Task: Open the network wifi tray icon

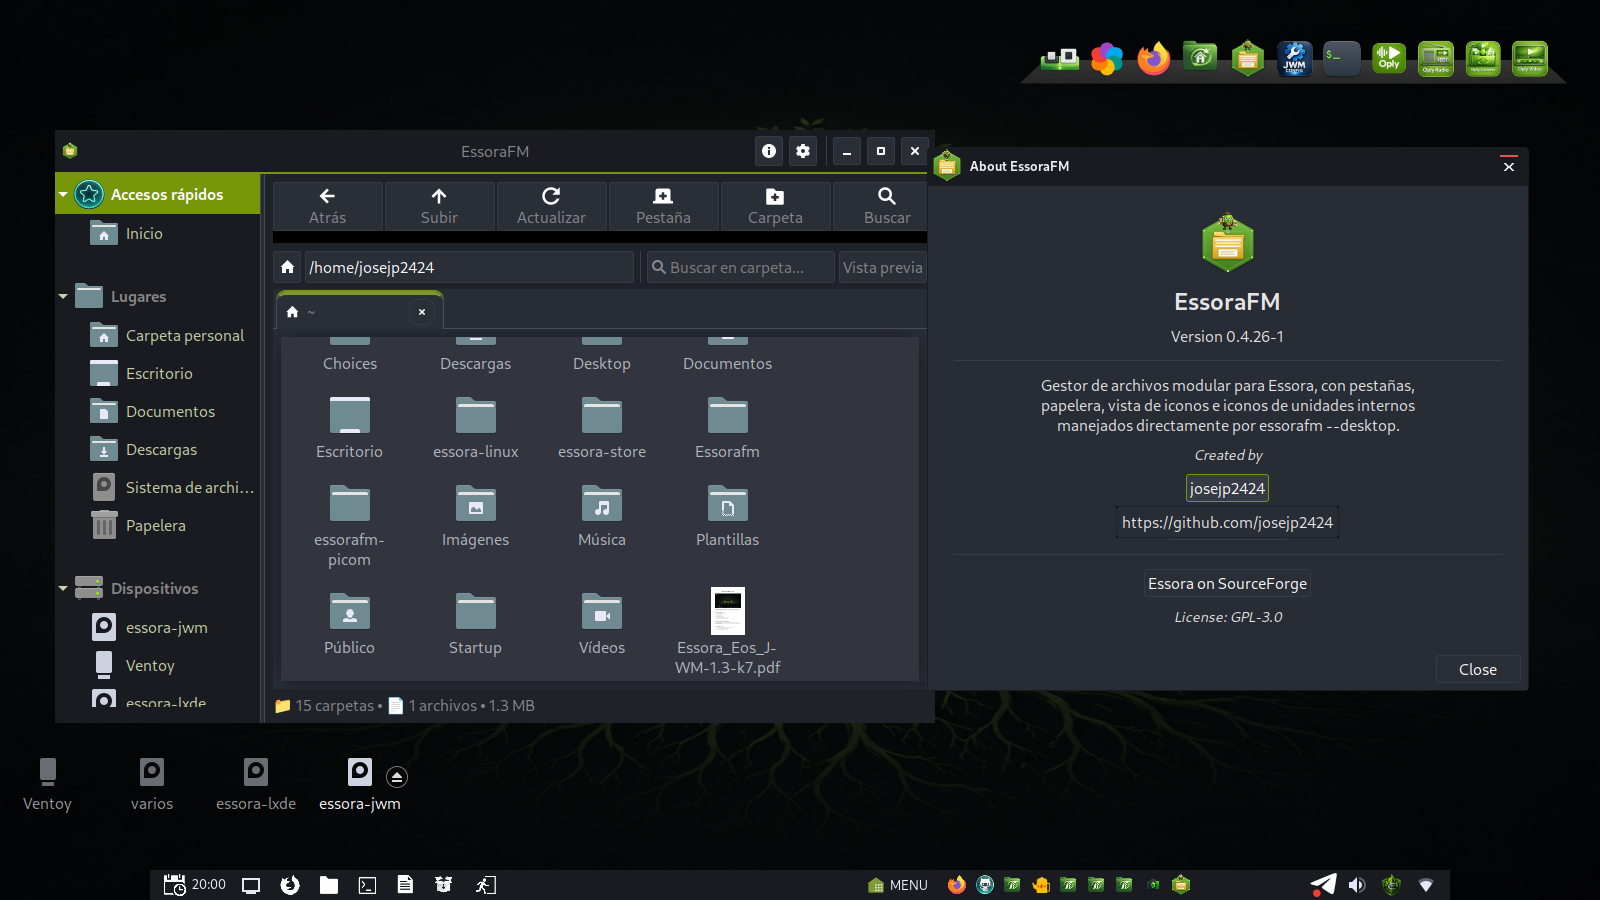Action: pos(1426,885)
